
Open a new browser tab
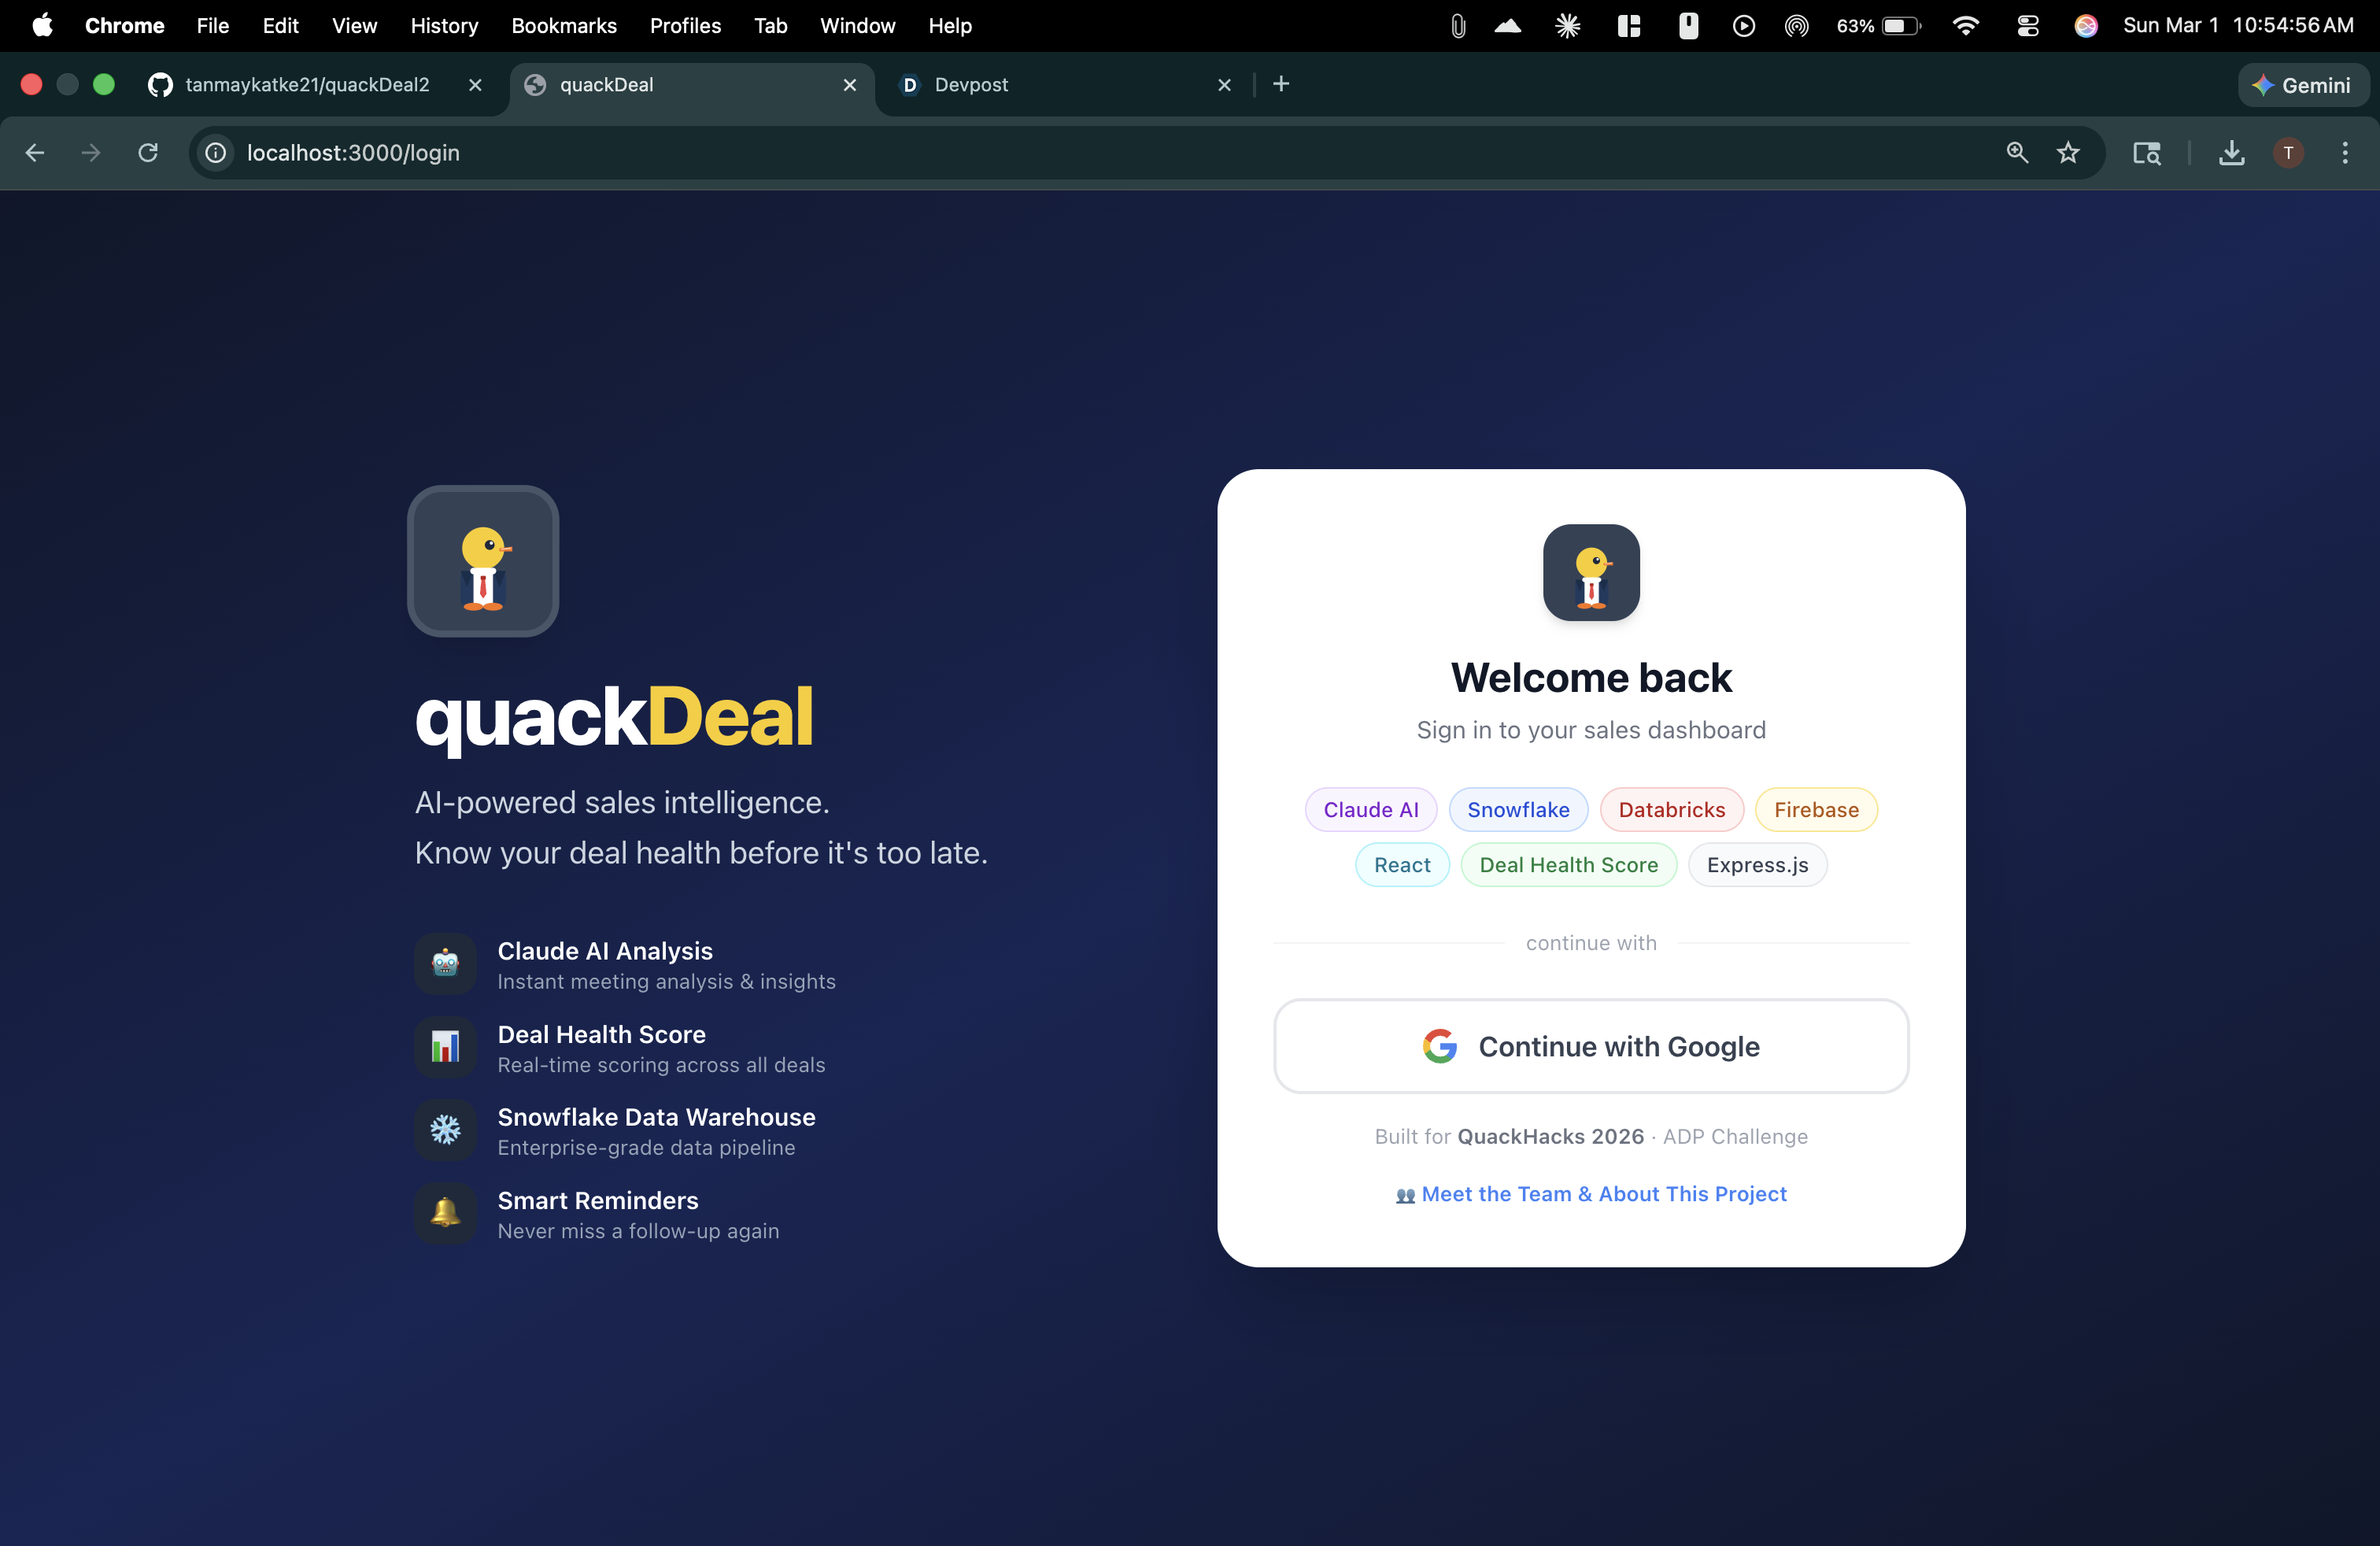point(1281,85)
